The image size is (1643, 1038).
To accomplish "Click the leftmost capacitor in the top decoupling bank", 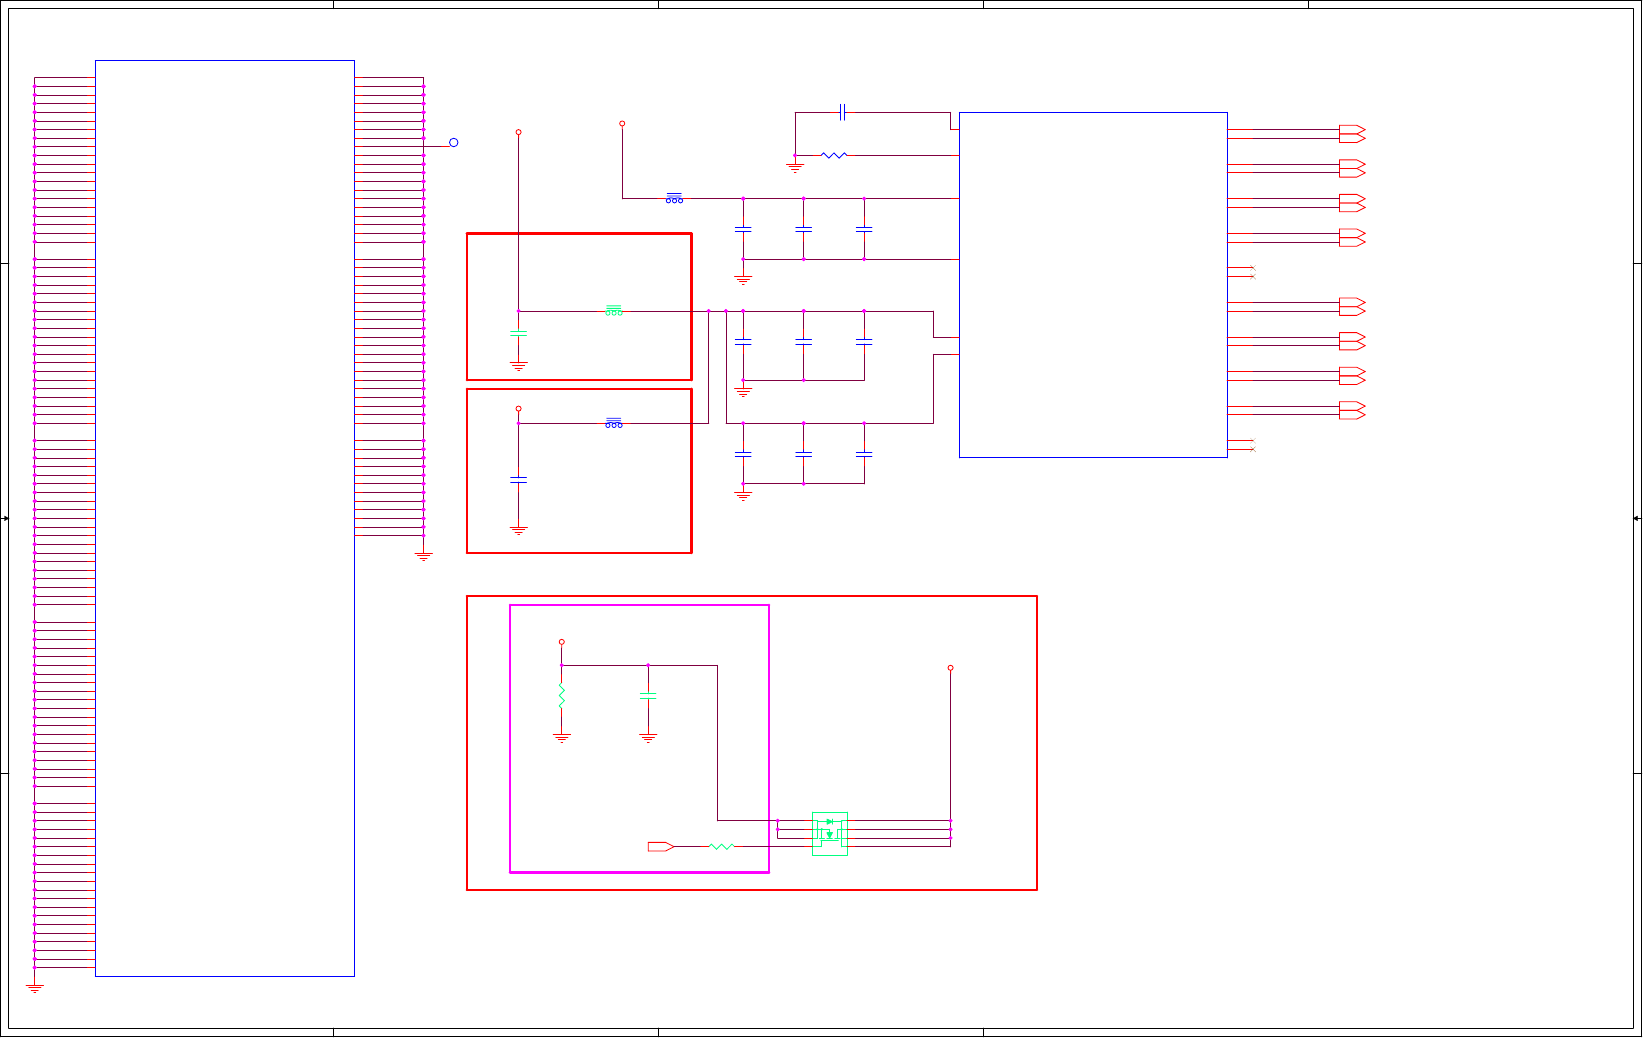I will (743, 229).
